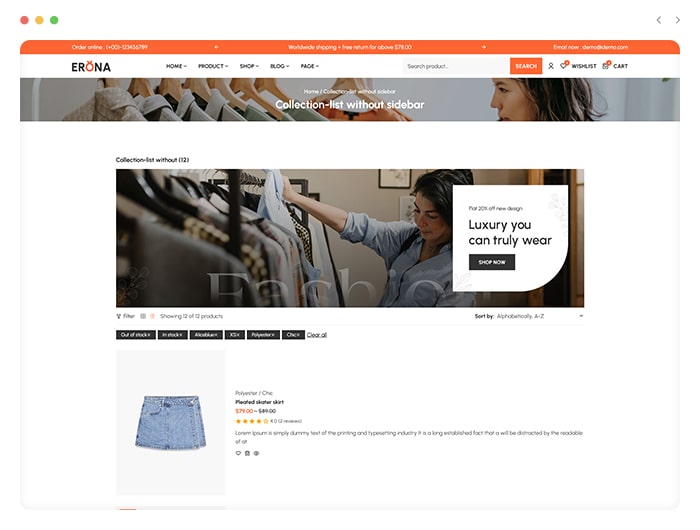Switch to grid view layout
Image resolution: width=700 pixels, height=530 pixels.
(x=143, y=316)
